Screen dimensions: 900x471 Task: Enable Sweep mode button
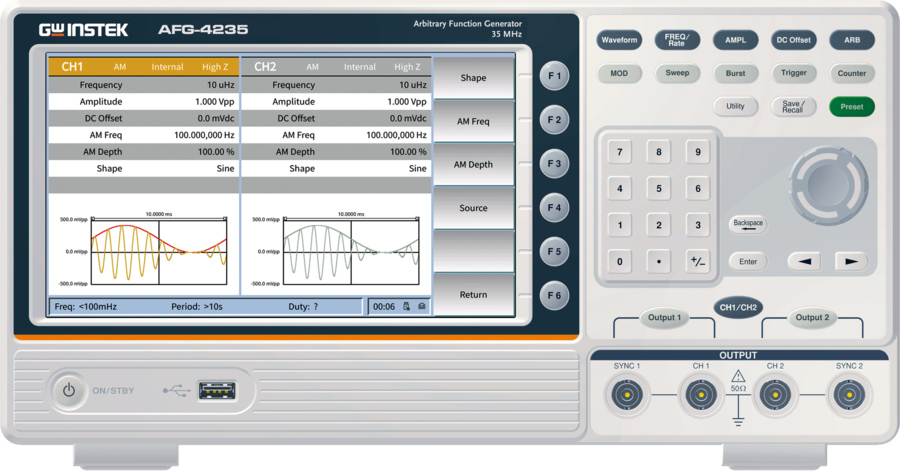(x=677, y=73)
